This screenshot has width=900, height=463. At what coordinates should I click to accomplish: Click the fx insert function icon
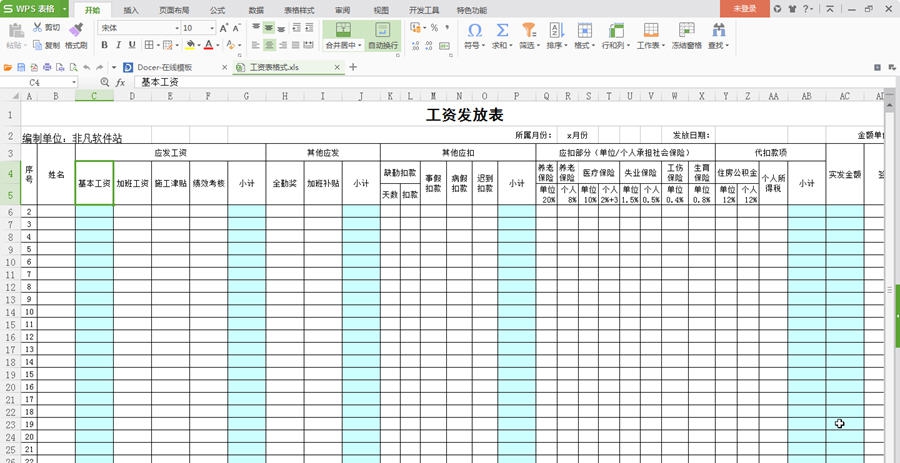(x=120, y=83)
